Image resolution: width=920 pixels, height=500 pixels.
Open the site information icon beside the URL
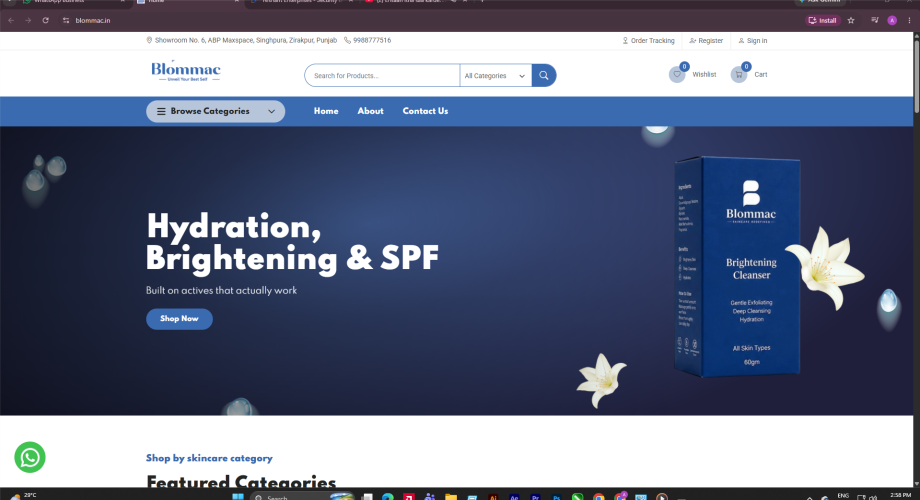tap(66, 21)
